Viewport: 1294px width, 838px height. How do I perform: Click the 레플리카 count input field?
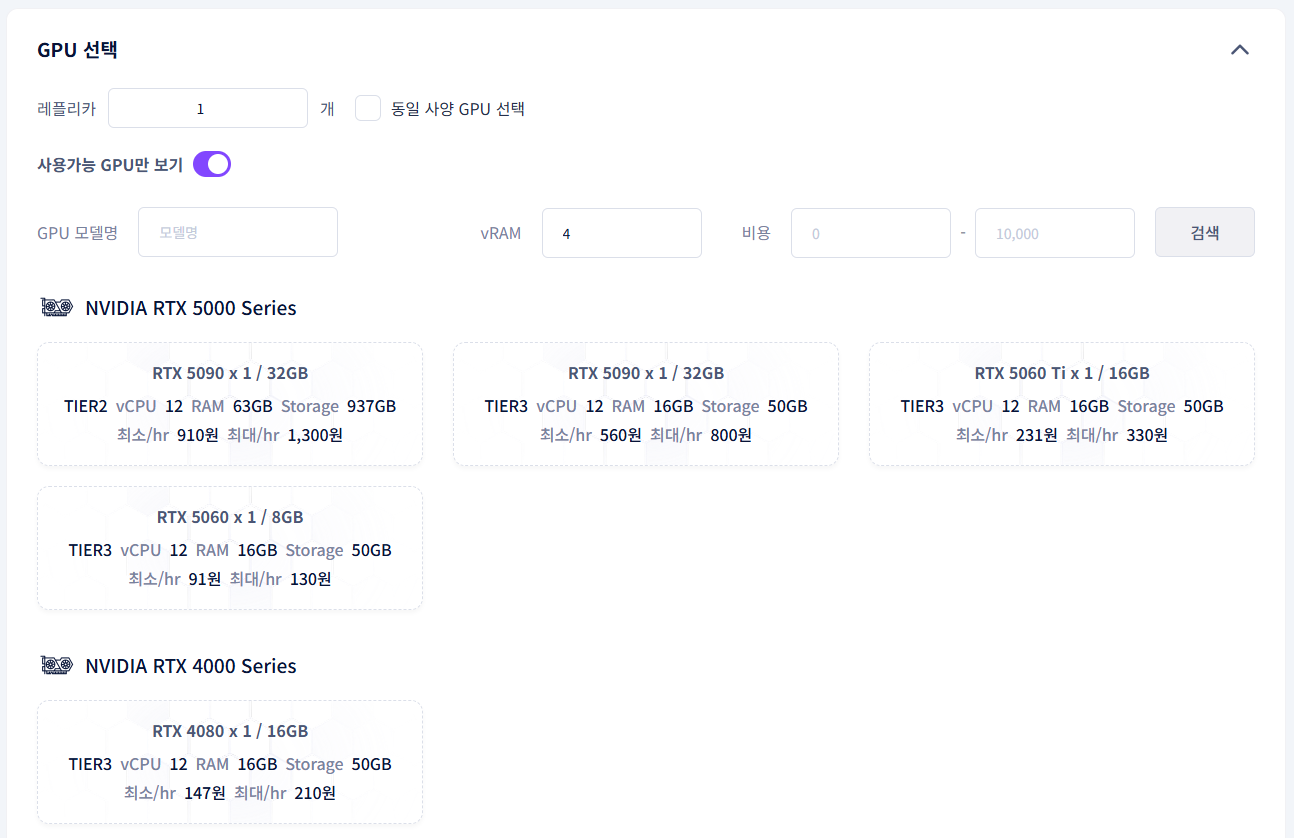coord(208,108)
